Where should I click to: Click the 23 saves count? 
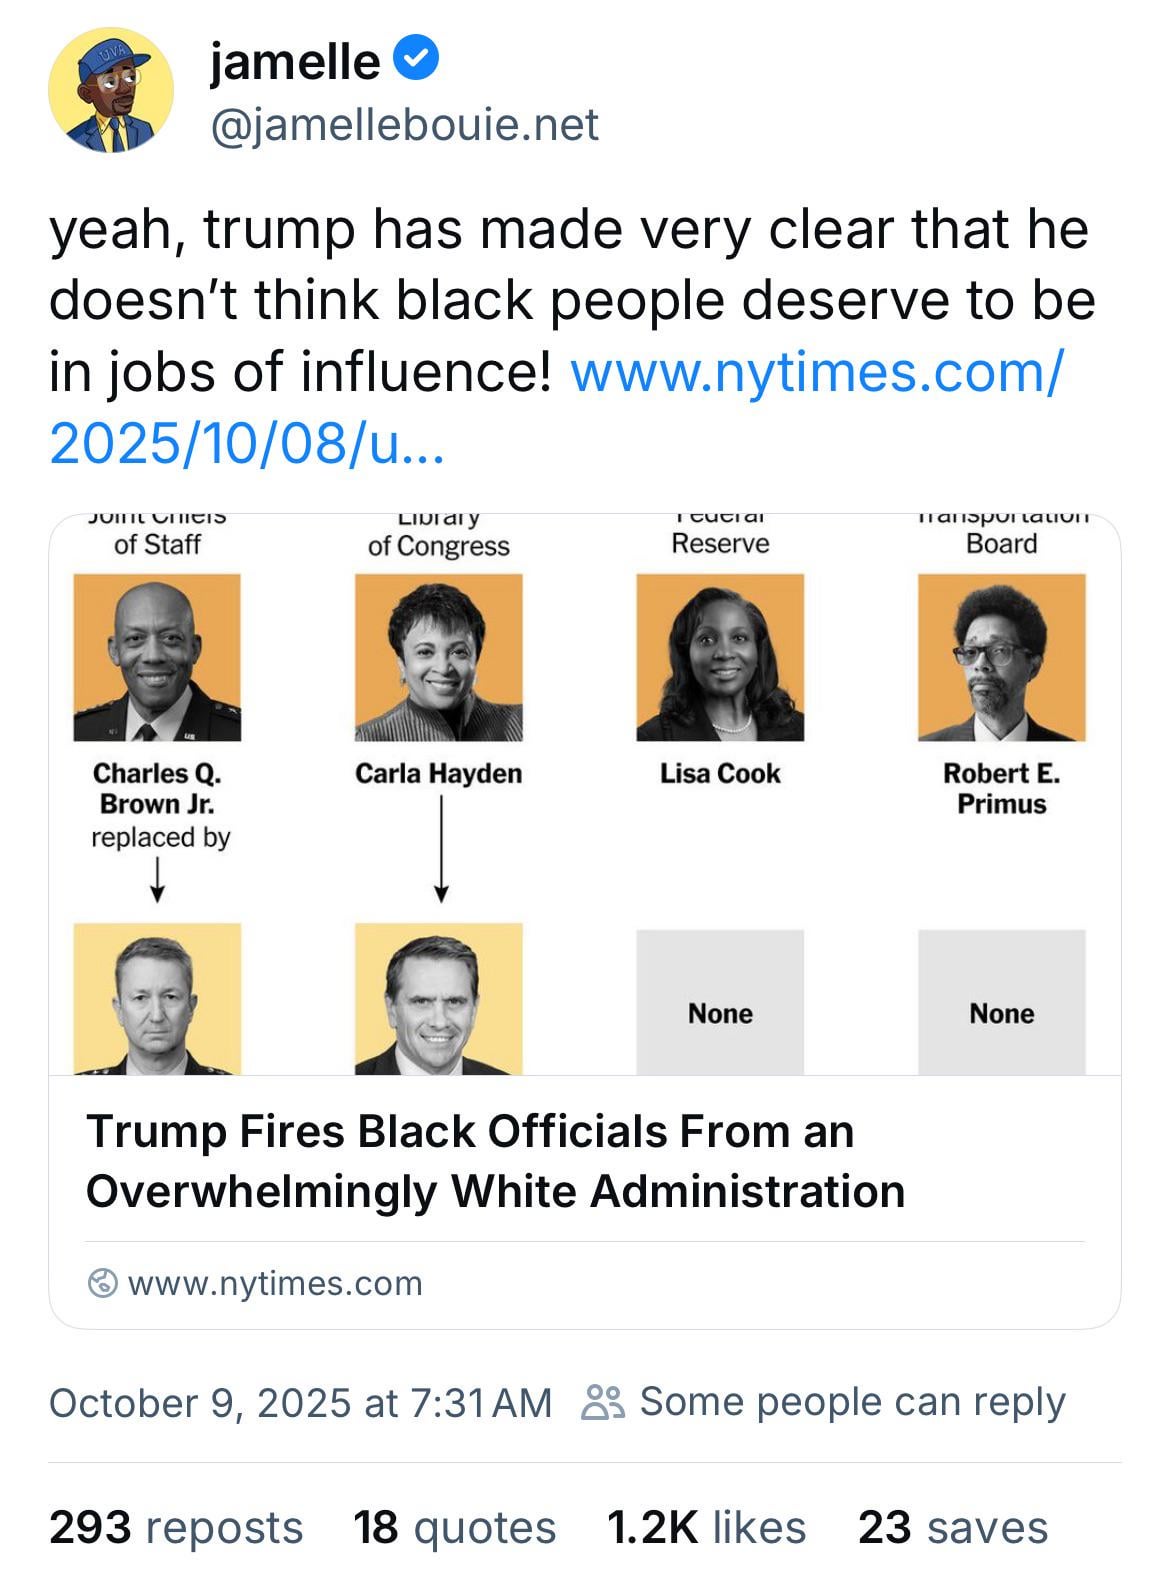(952, 1527)
